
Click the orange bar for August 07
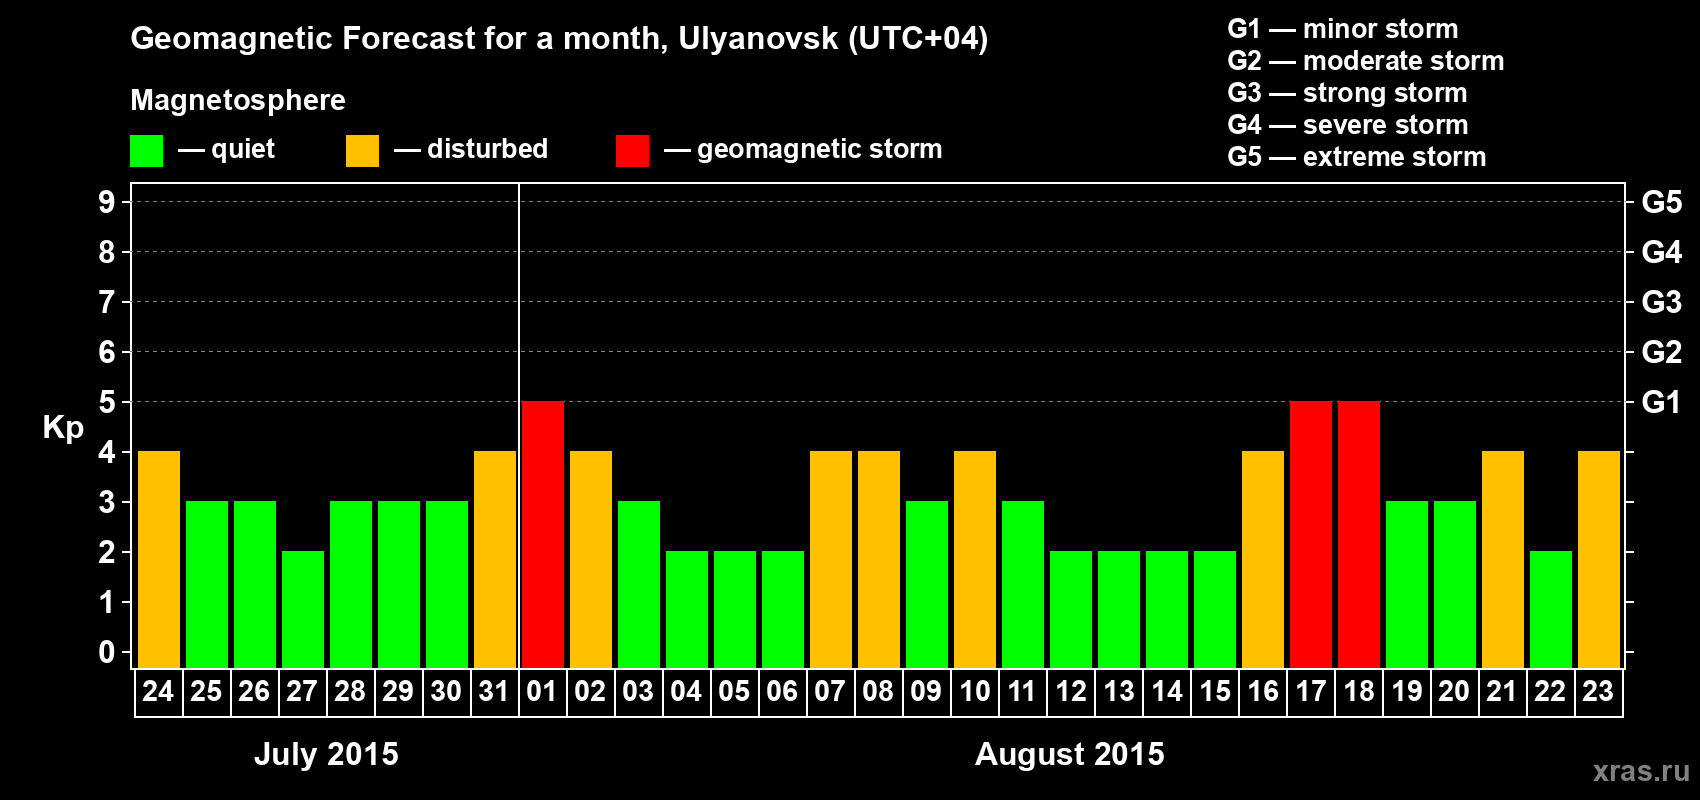tap(831, 559)
